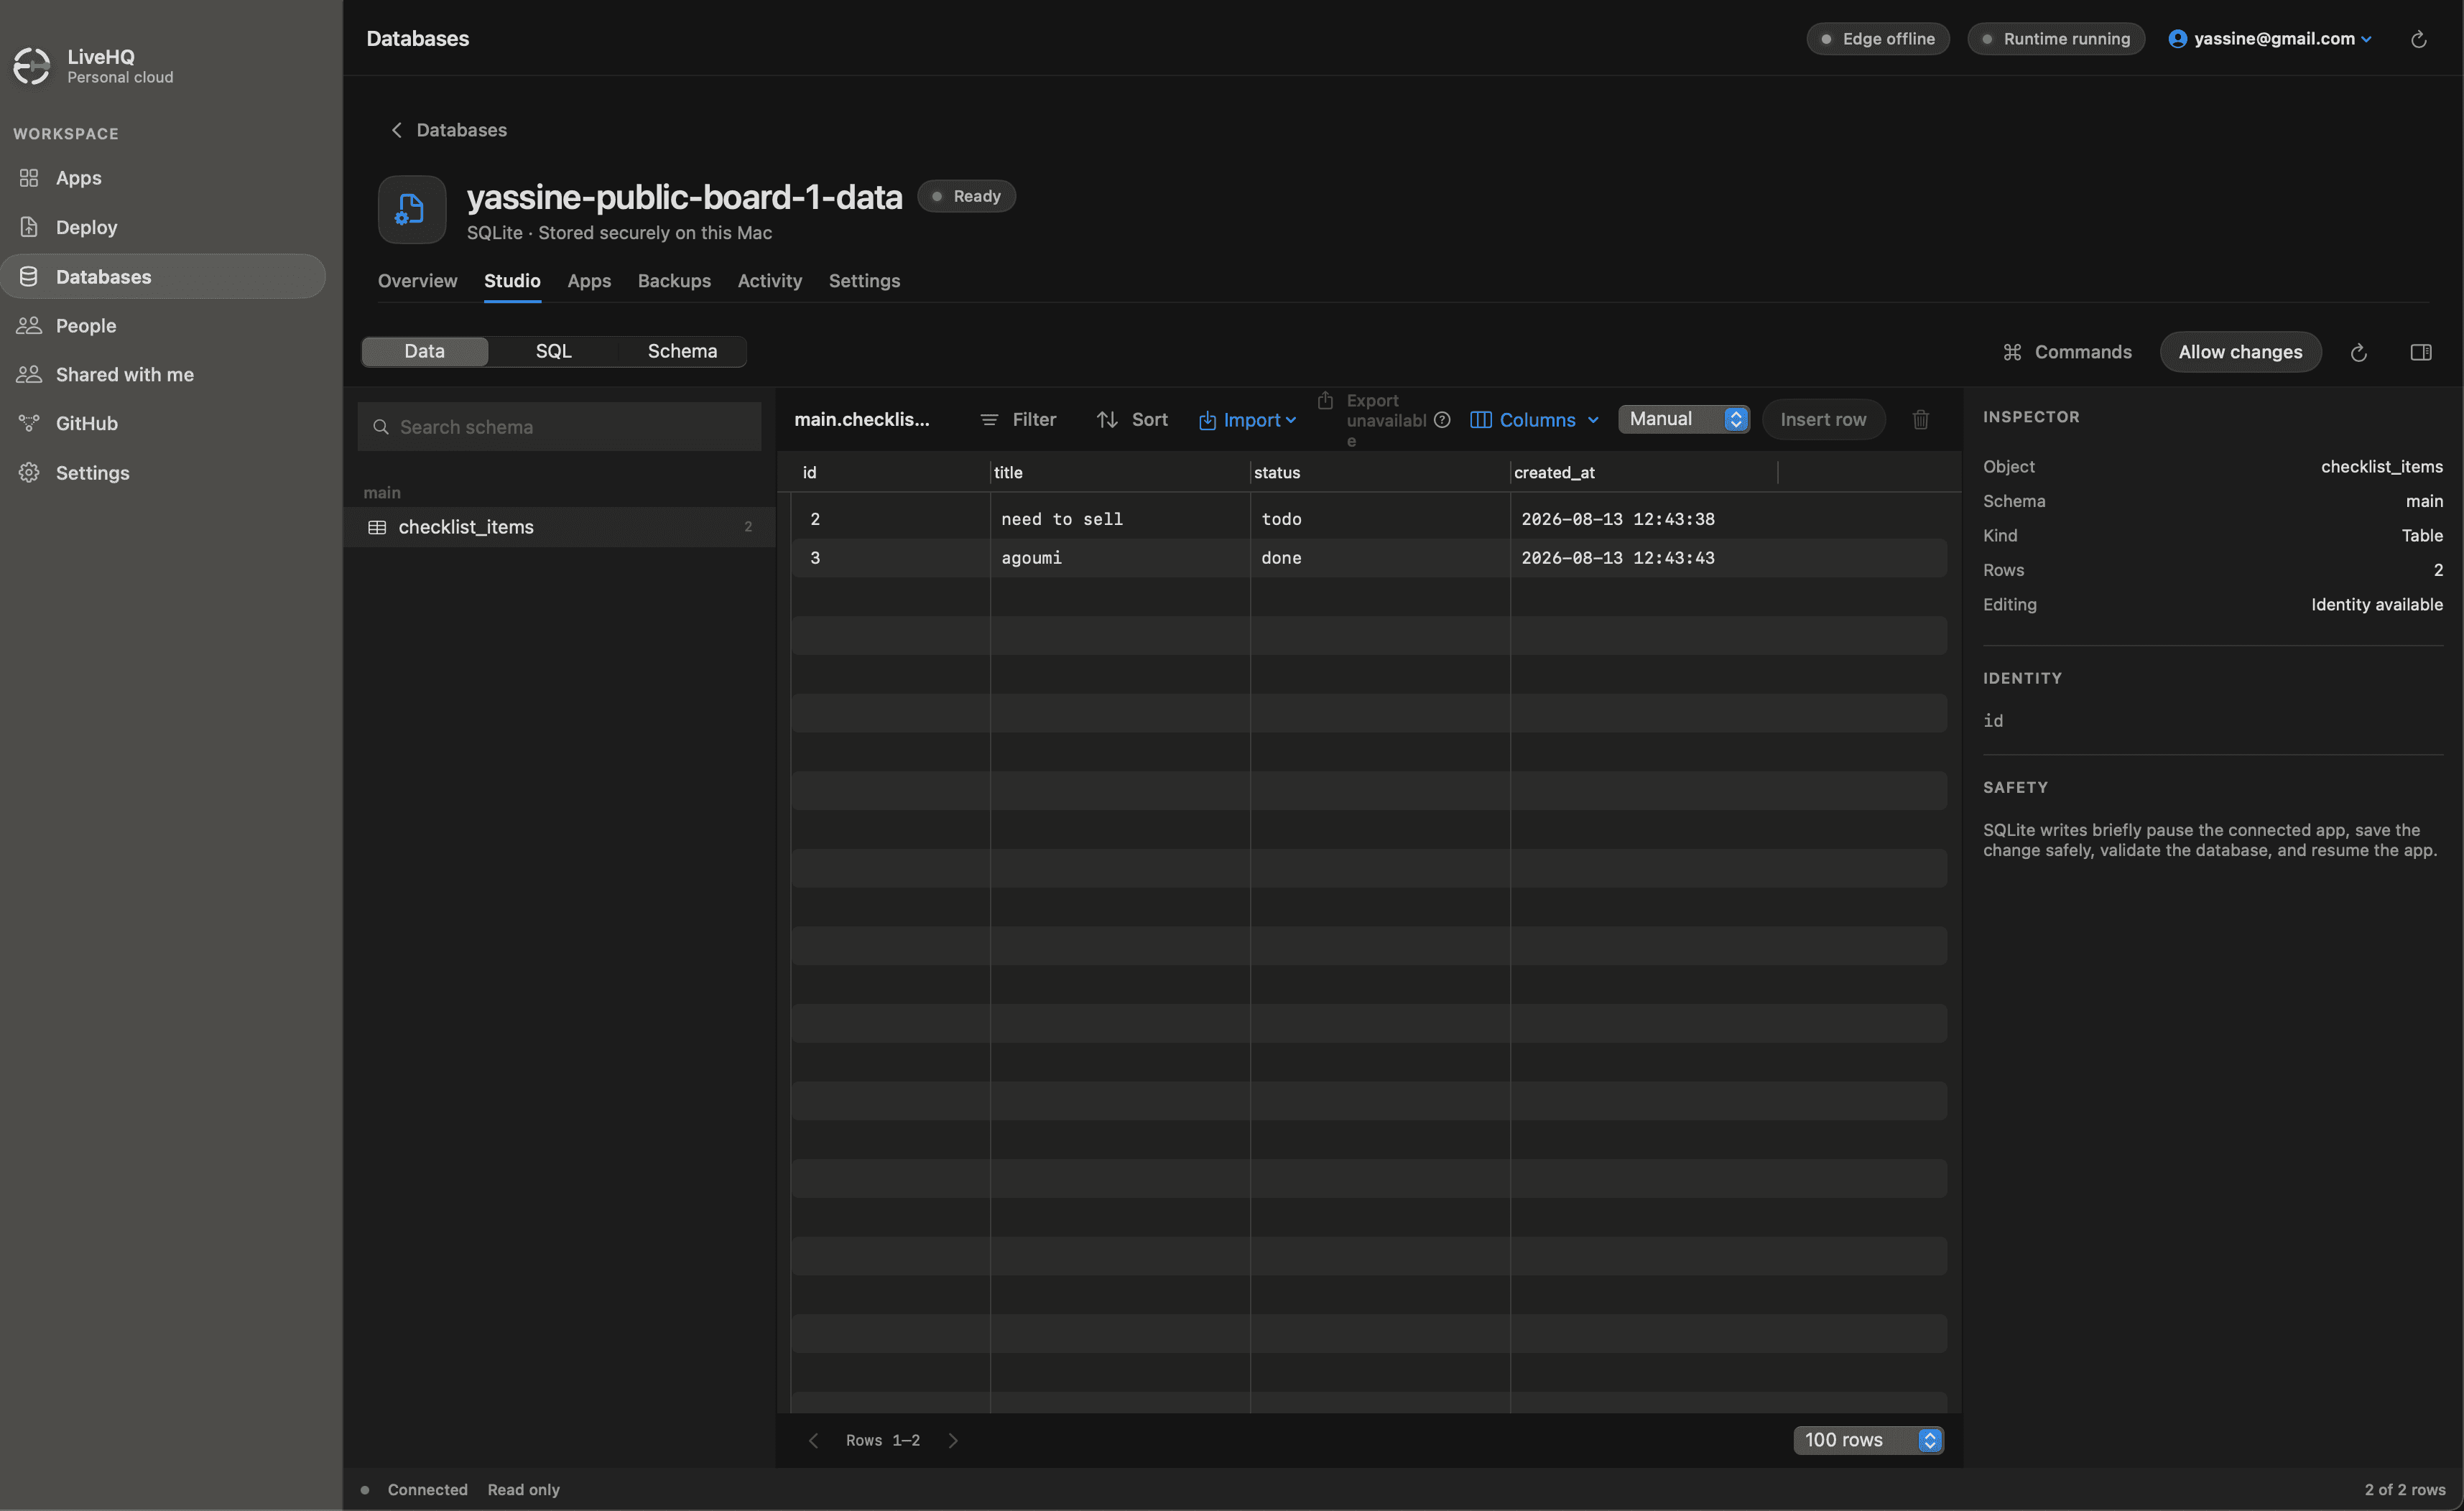Click the database file icon thumbnail
Image resolution: width=2464 pixels, height=1511 pixels.
click(411, 209)
